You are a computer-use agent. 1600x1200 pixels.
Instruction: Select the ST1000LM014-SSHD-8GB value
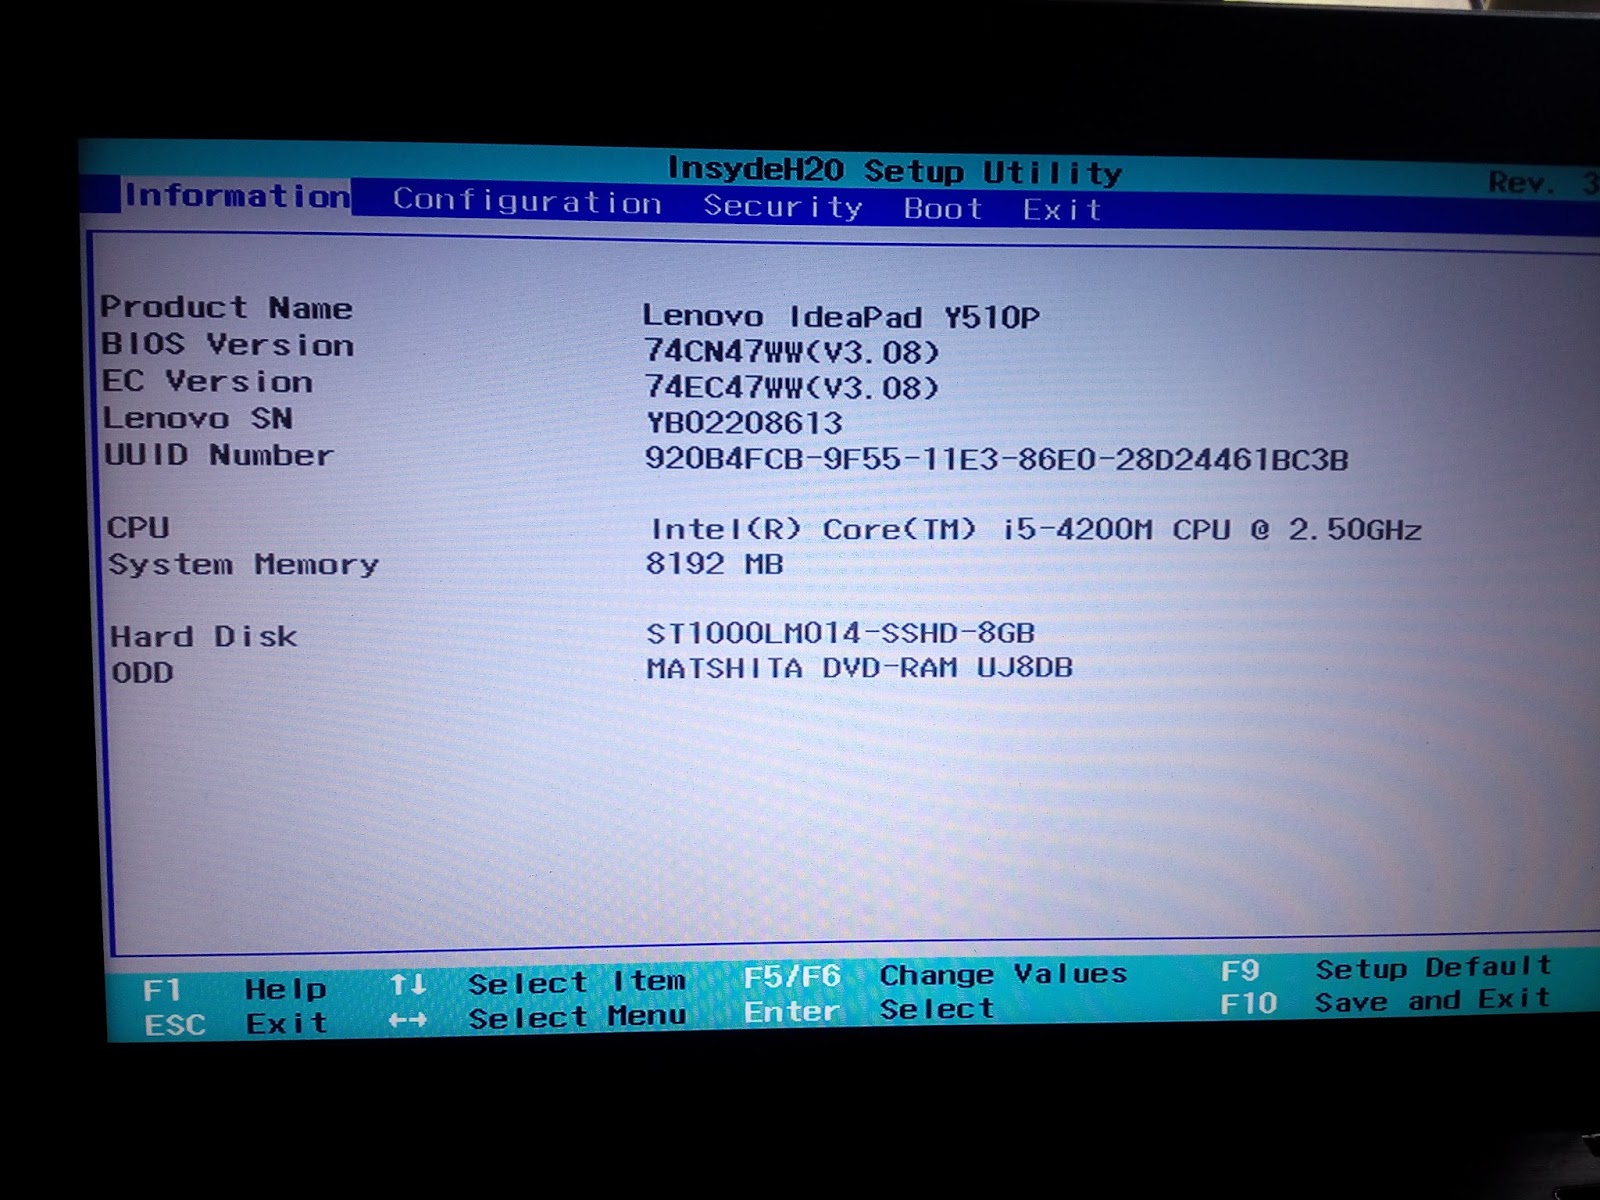pyautogui.click(x=841, y=633)
